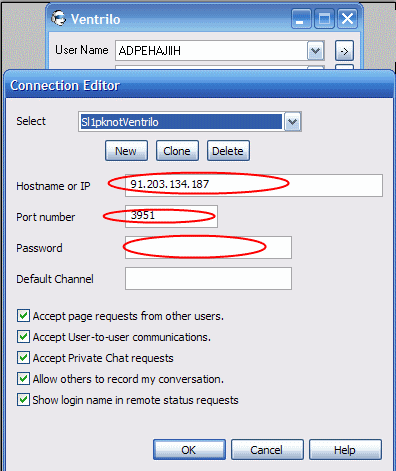Click the arrow button next to User Name
The image size is (396, 471).
pos(344,51)
